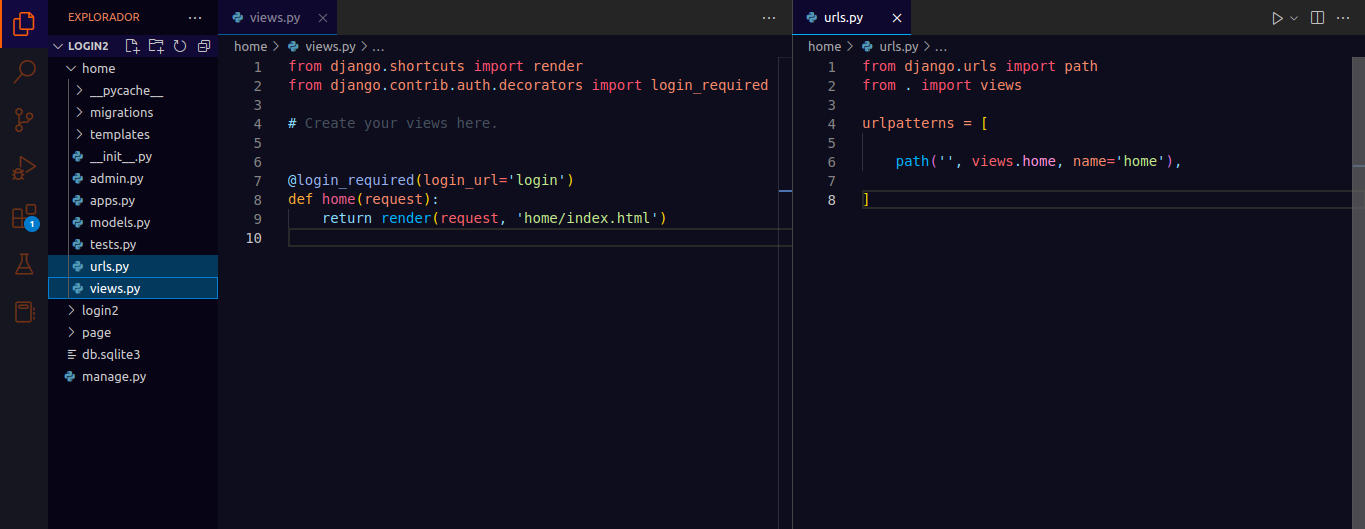Close the urls.py tab
Image resolution: width=1365 pixels, height=529 pixels.
(x=897, y=18)
